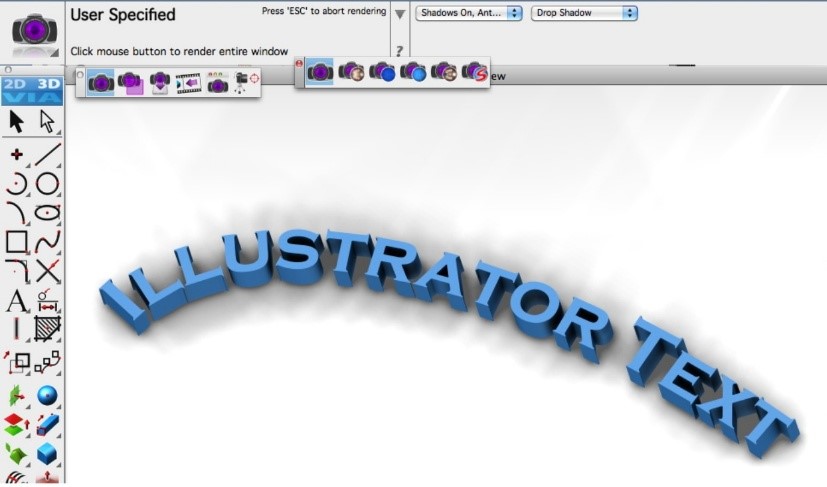Viewport: 827px width, 487px height.
Task: Choose the camera with tan sphere render mode
Action: 351,72
